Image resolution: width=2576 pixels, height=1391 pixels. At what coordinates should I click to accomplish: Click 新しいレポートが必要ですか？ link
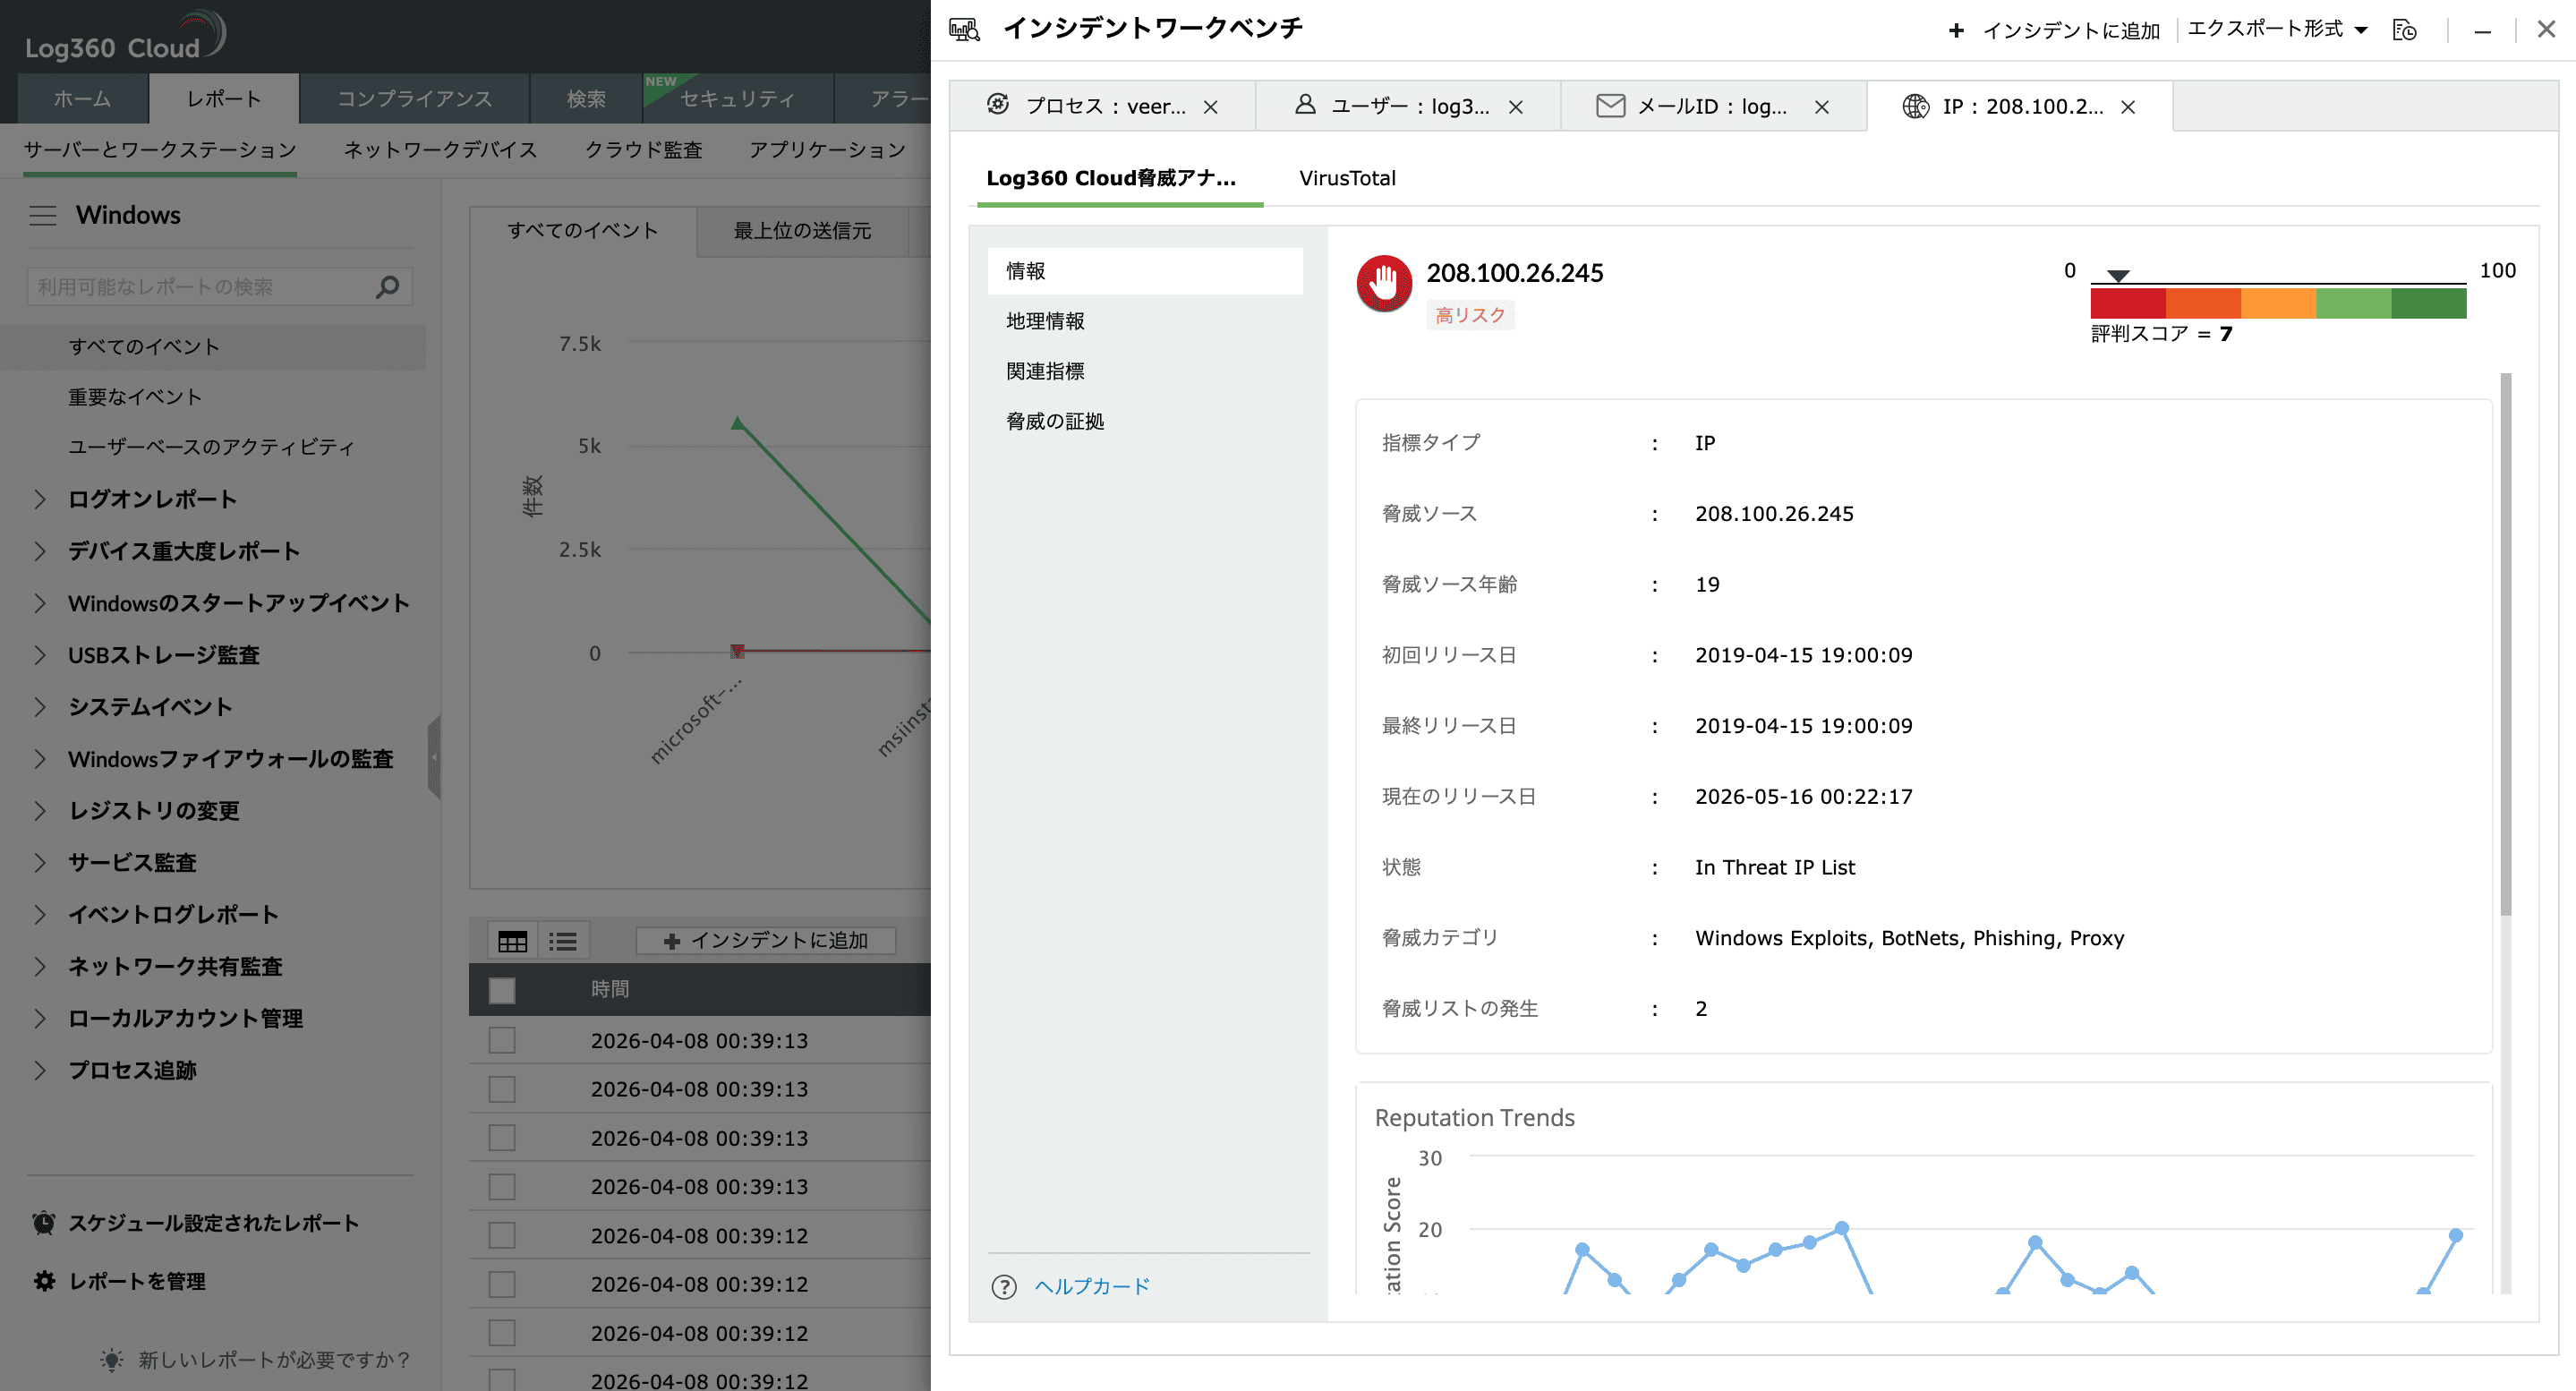point(275,1360)
